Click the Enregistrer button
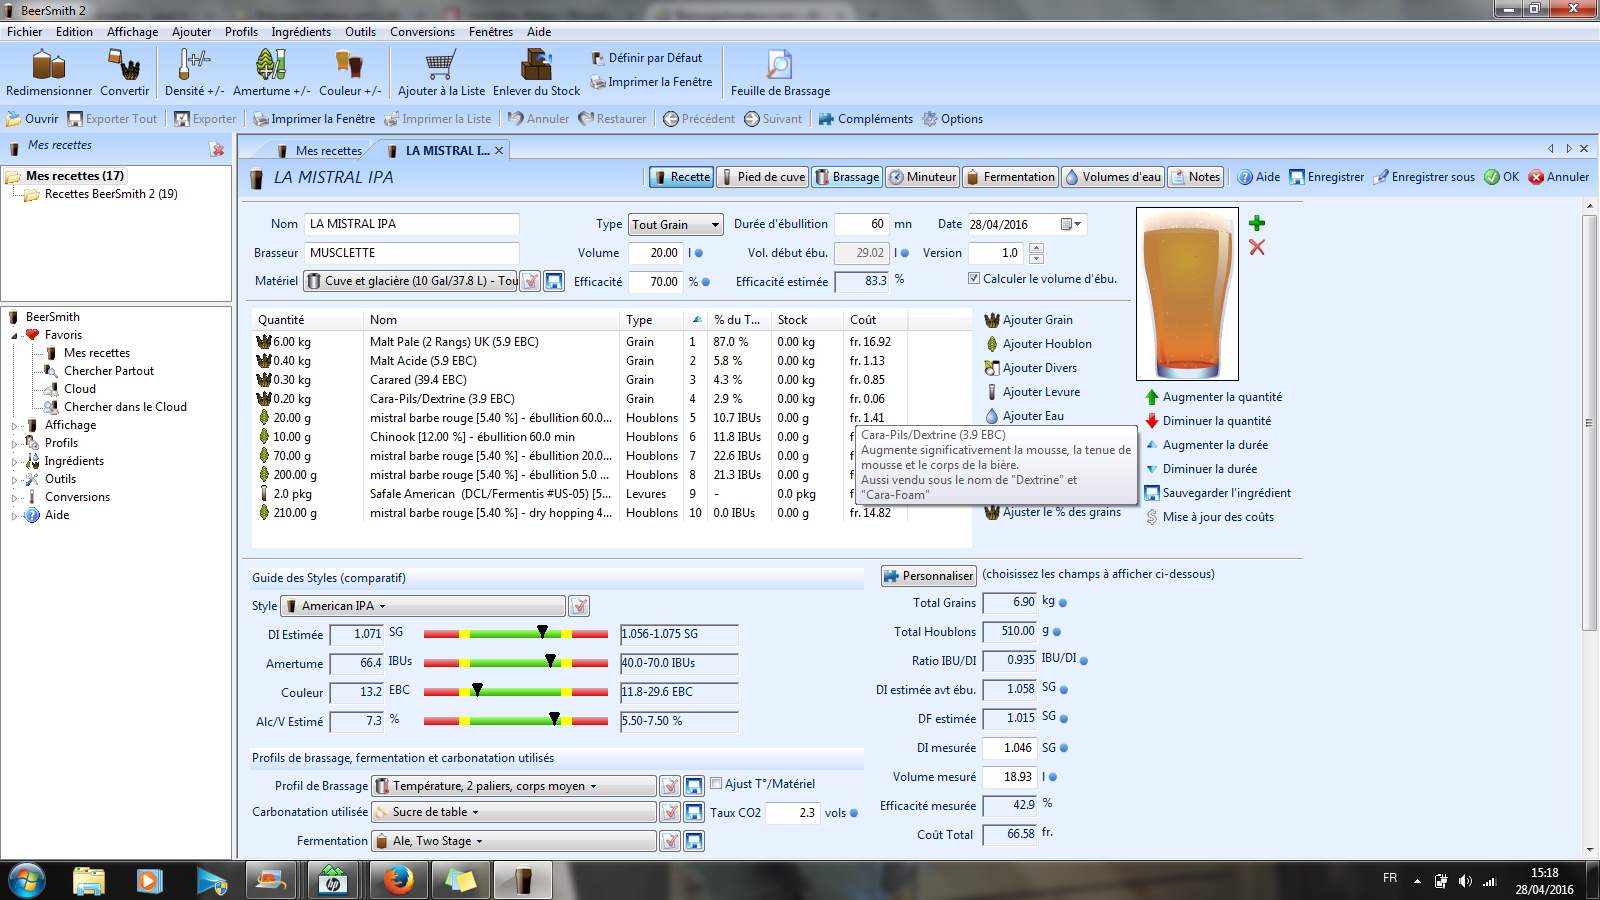 click(1326, 177)
